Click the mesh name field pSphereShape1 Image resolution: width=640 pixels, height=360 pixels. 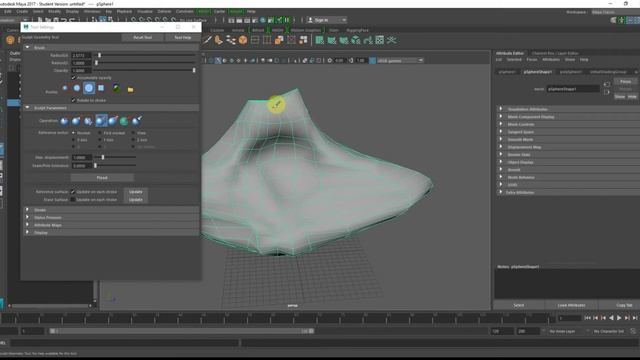point(573,89)
